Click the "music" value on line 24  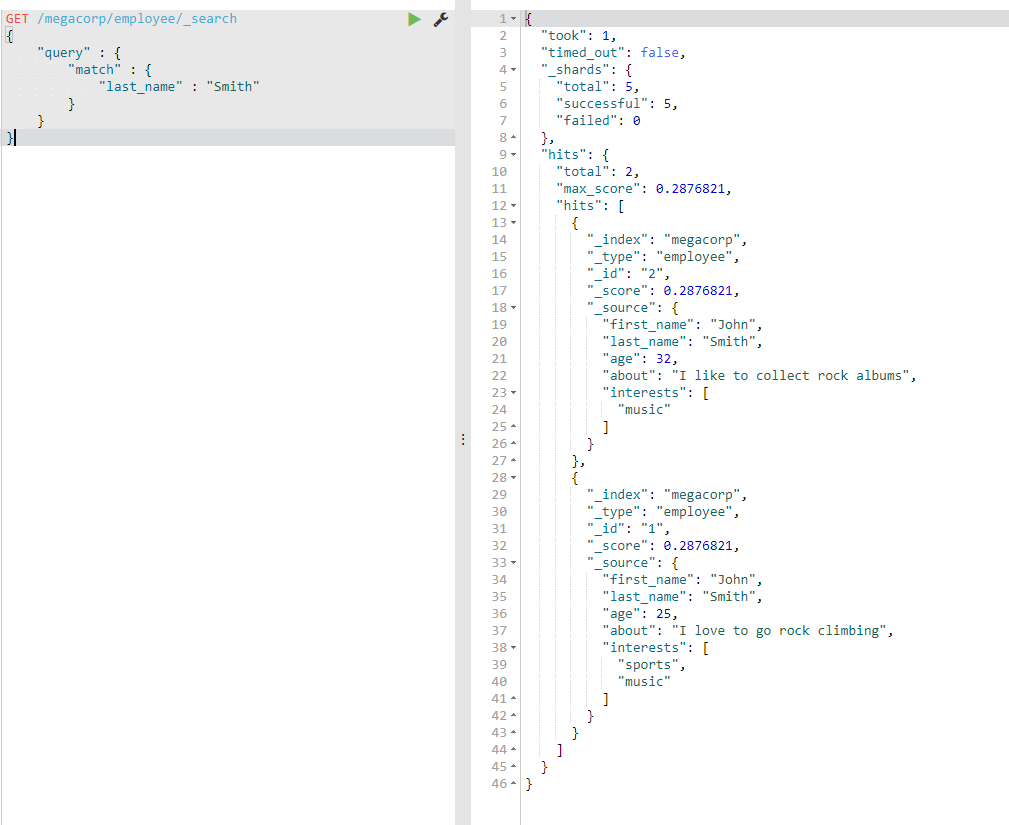tap(644, 409)
